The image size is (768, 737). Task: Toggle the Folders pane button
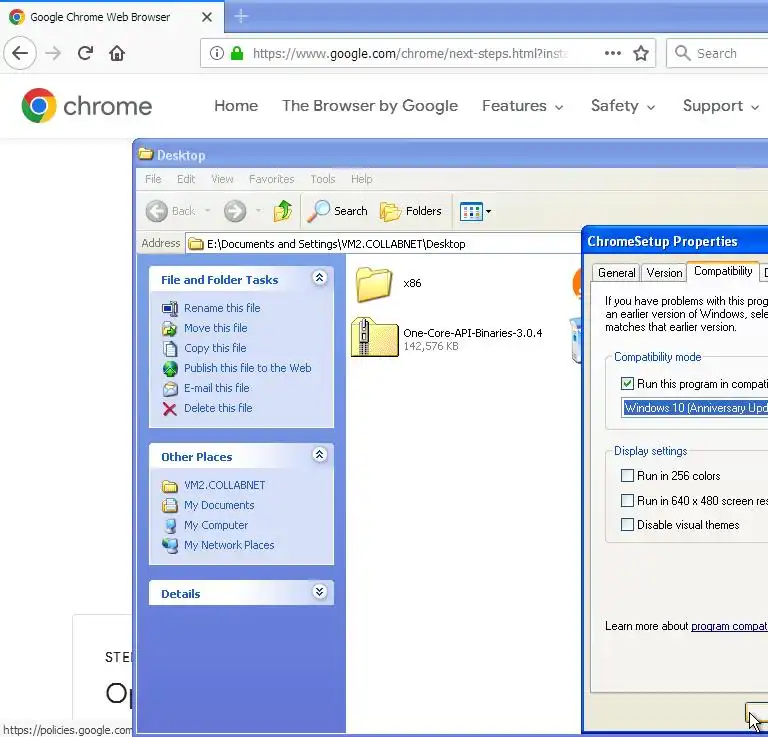410,211
